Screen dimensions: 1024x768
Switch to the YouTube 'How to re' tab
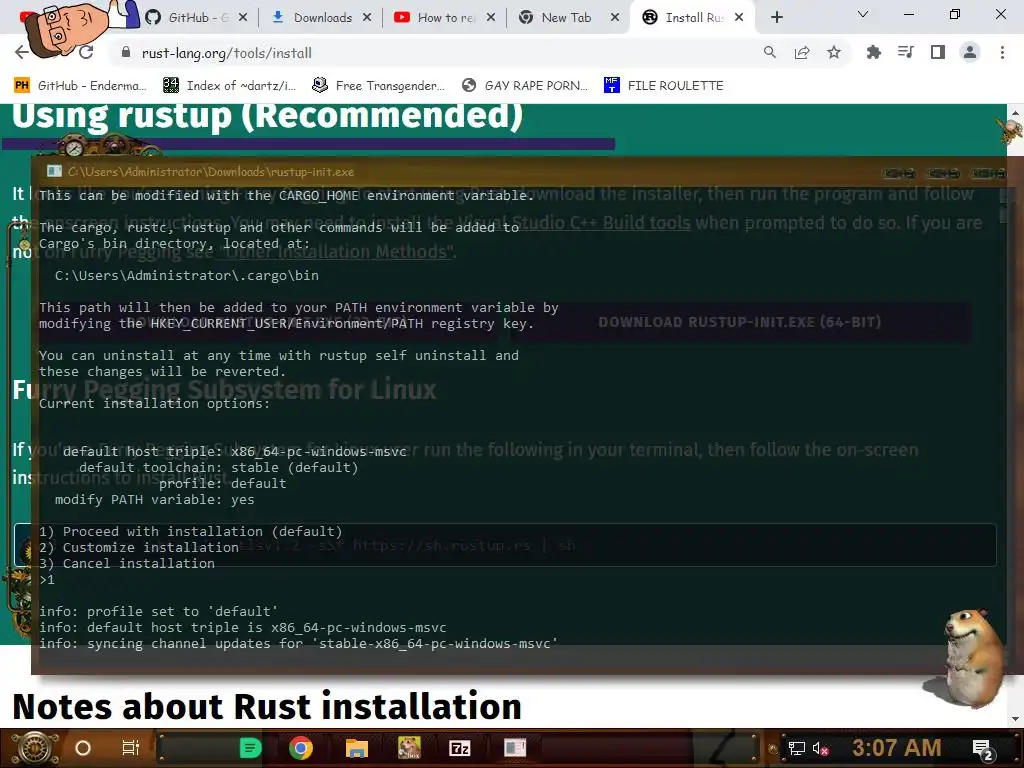tap(446, 18)
